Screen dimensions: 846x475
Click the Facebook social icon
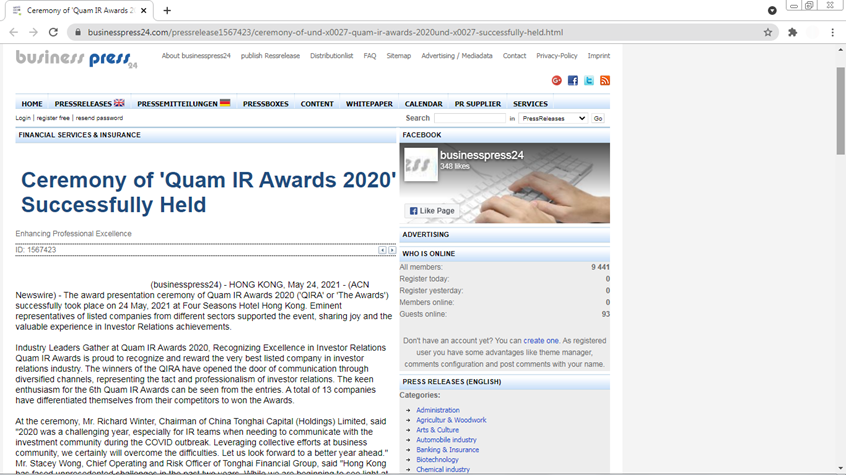[x=573, y=80]
